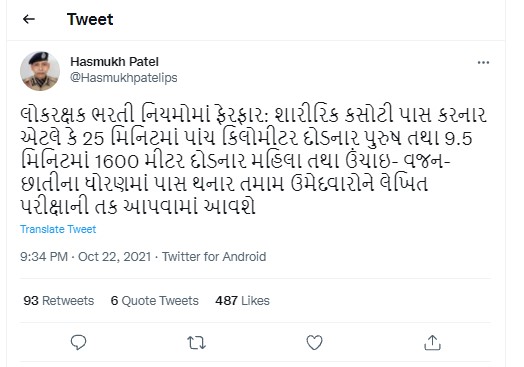Retweet using the arrows icon

196,343
